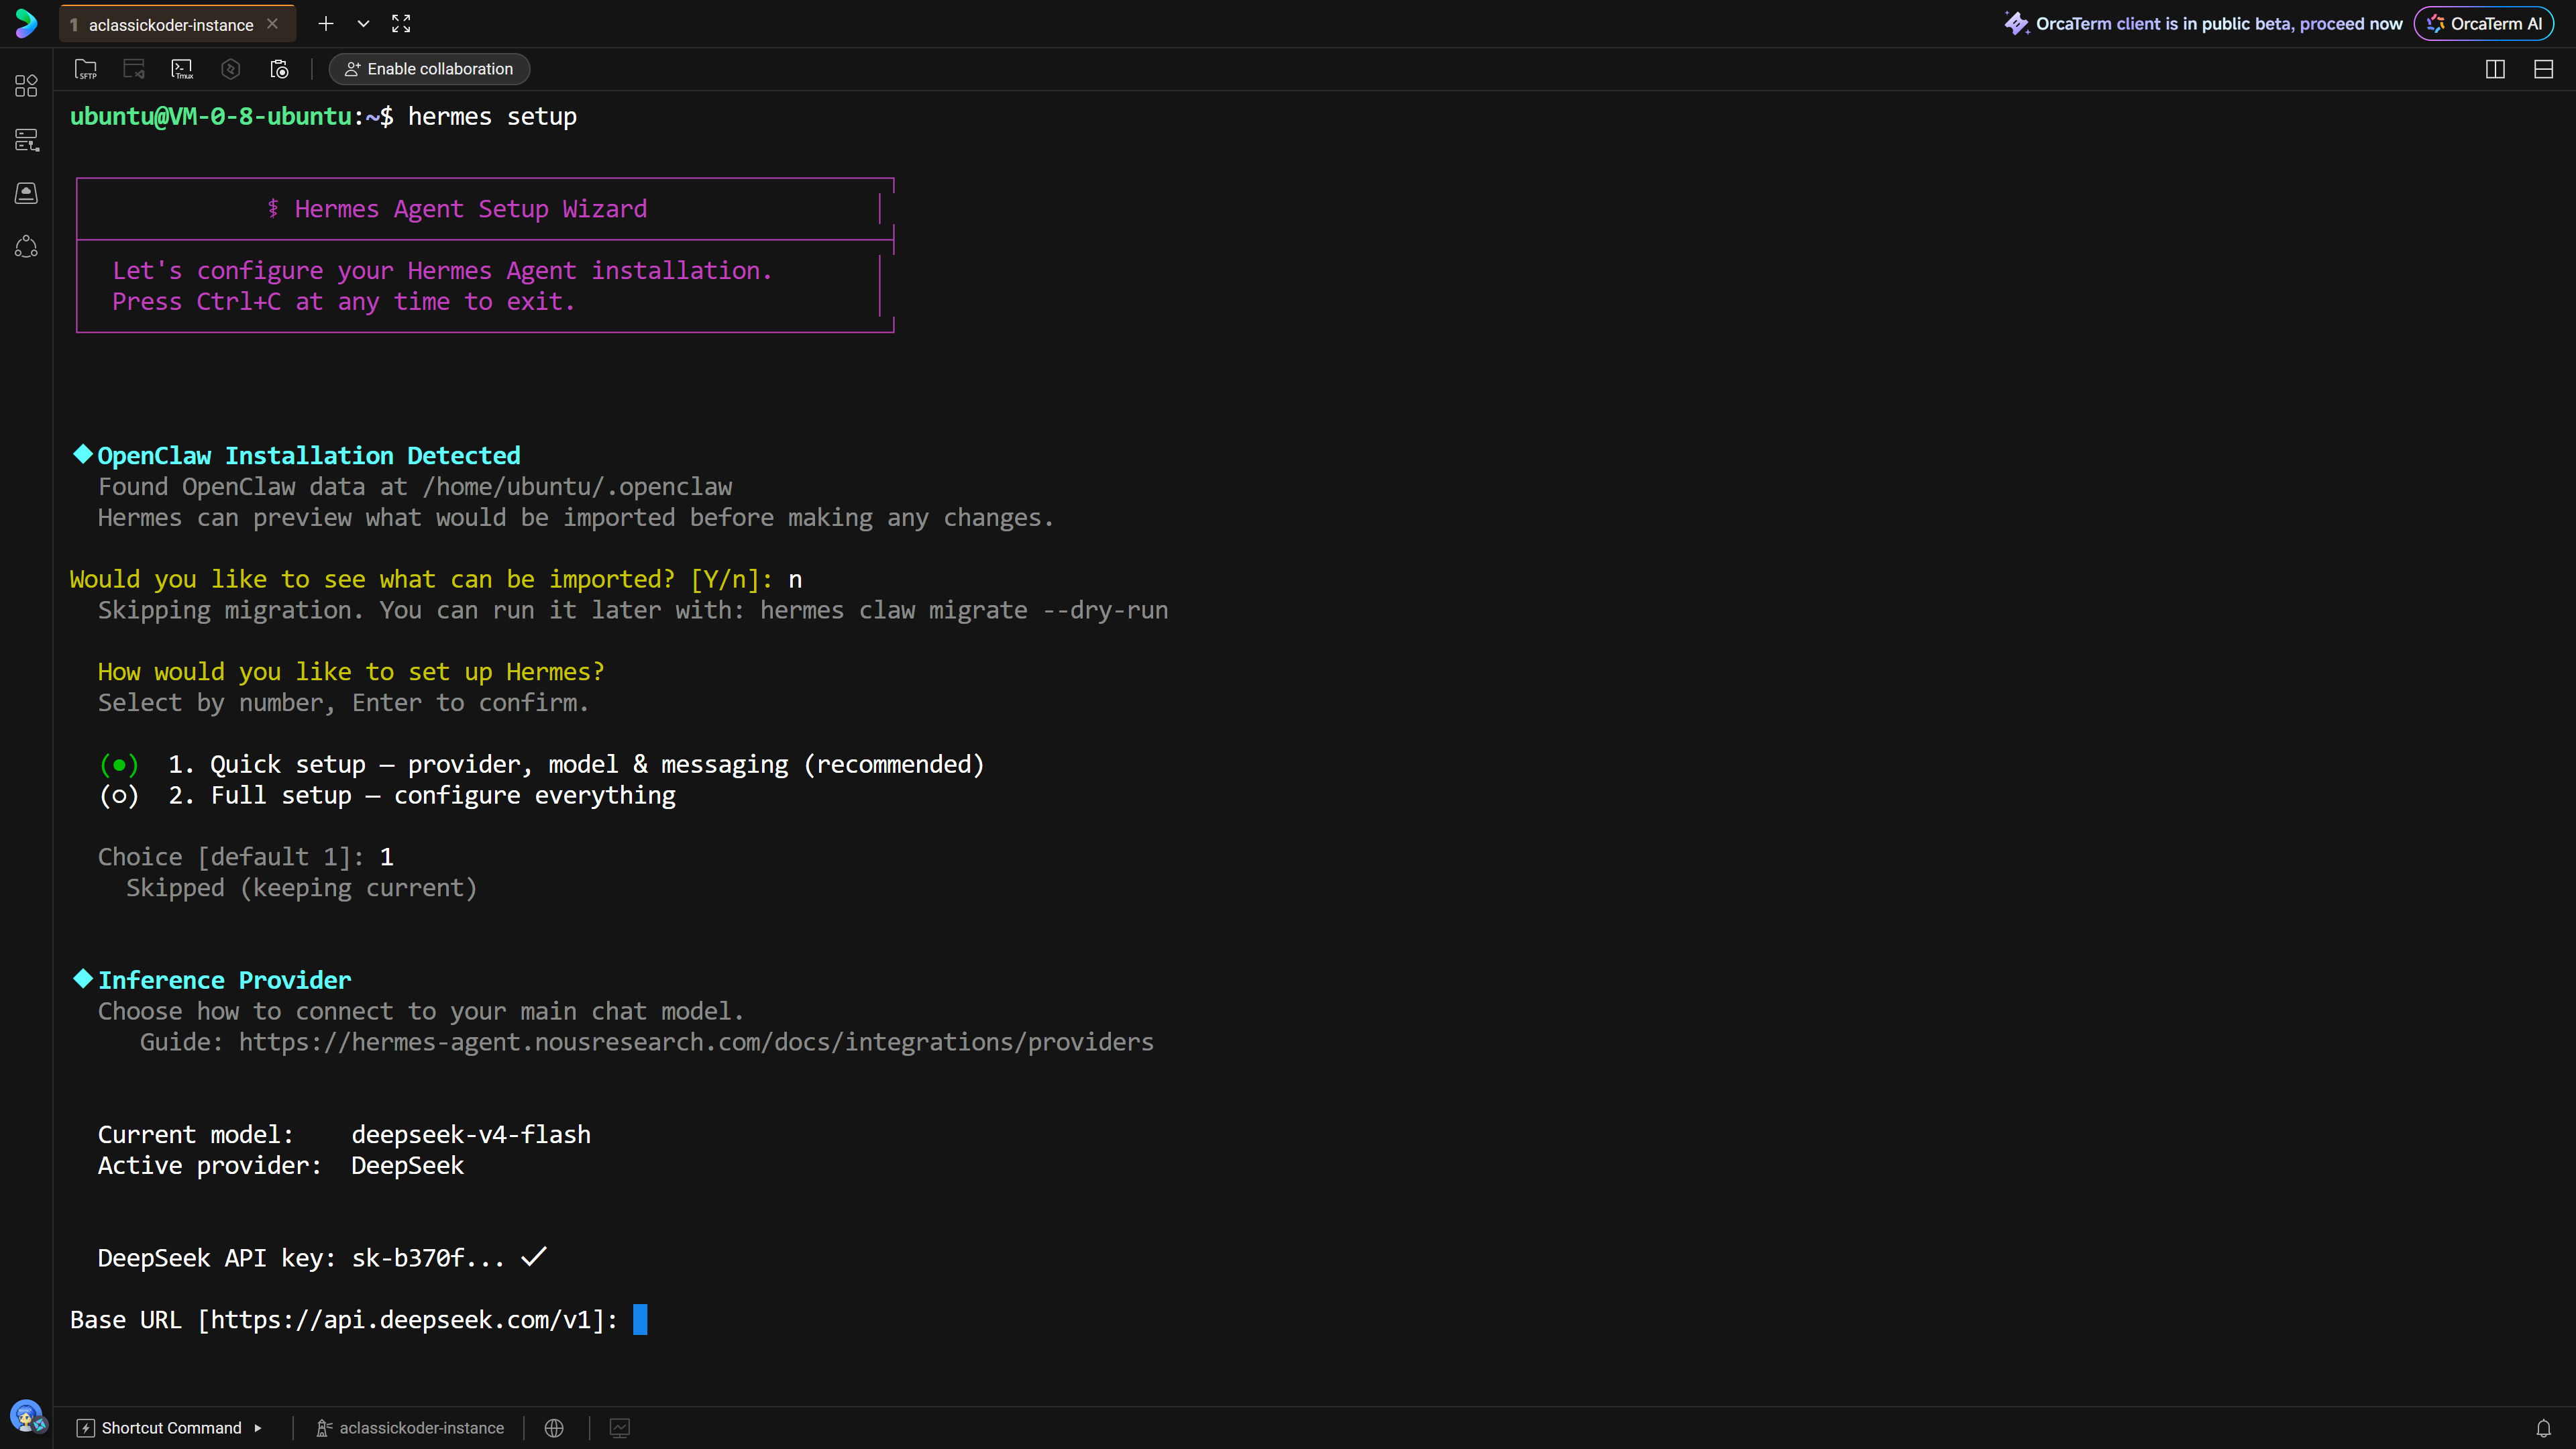Image resolution: width=2576 pixels, height=1449 pixels.
Task: Split the terminal into side-by-side panes
Action: (x=2495, y=69)
